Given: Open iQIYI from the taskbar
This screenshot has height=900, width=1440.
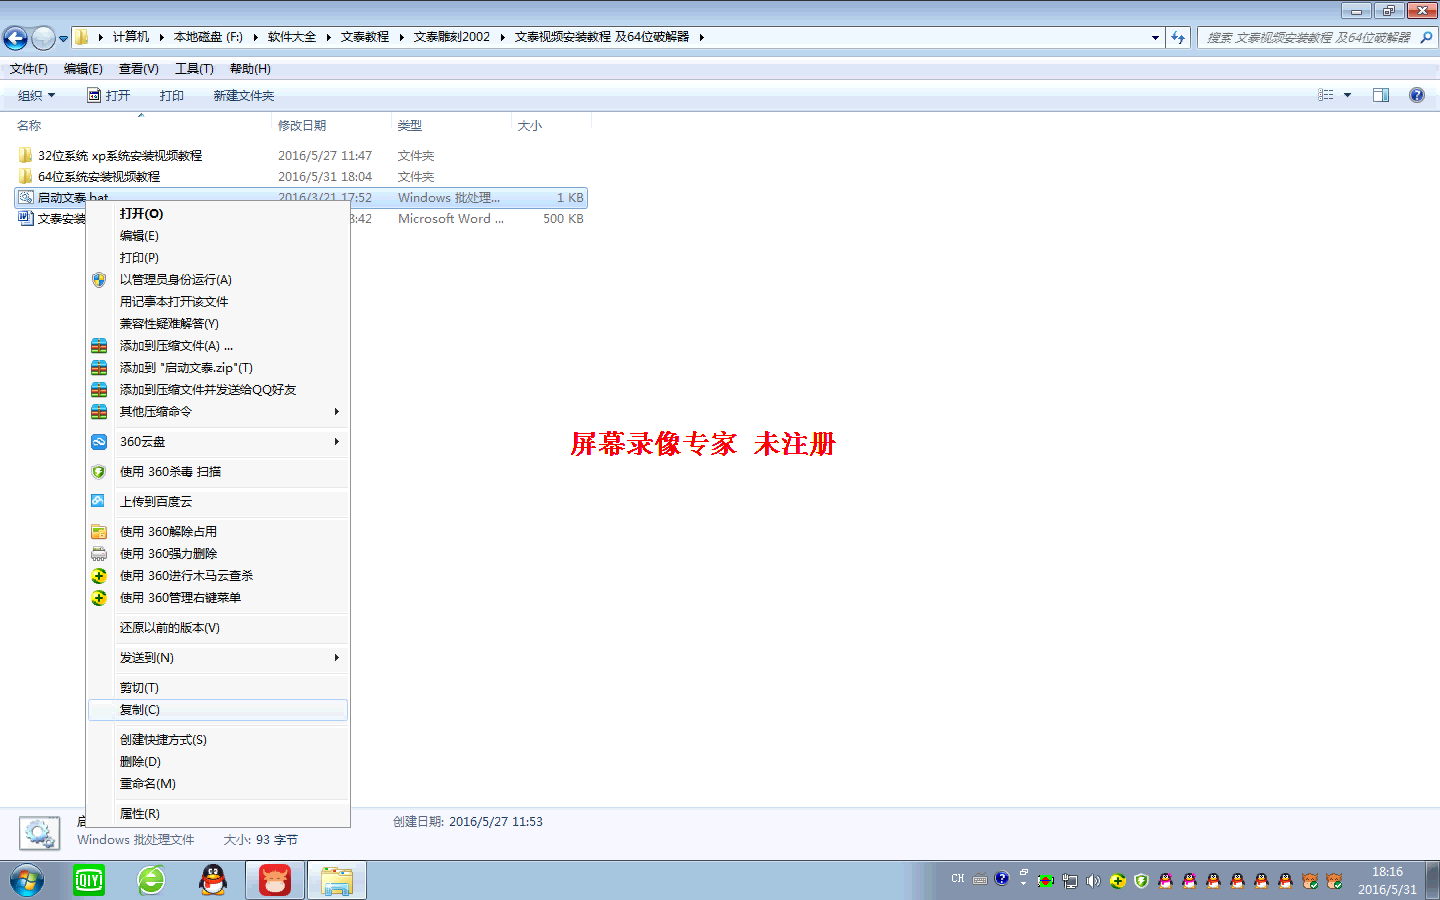Looking at the screenshot, I should click(89, 880).
